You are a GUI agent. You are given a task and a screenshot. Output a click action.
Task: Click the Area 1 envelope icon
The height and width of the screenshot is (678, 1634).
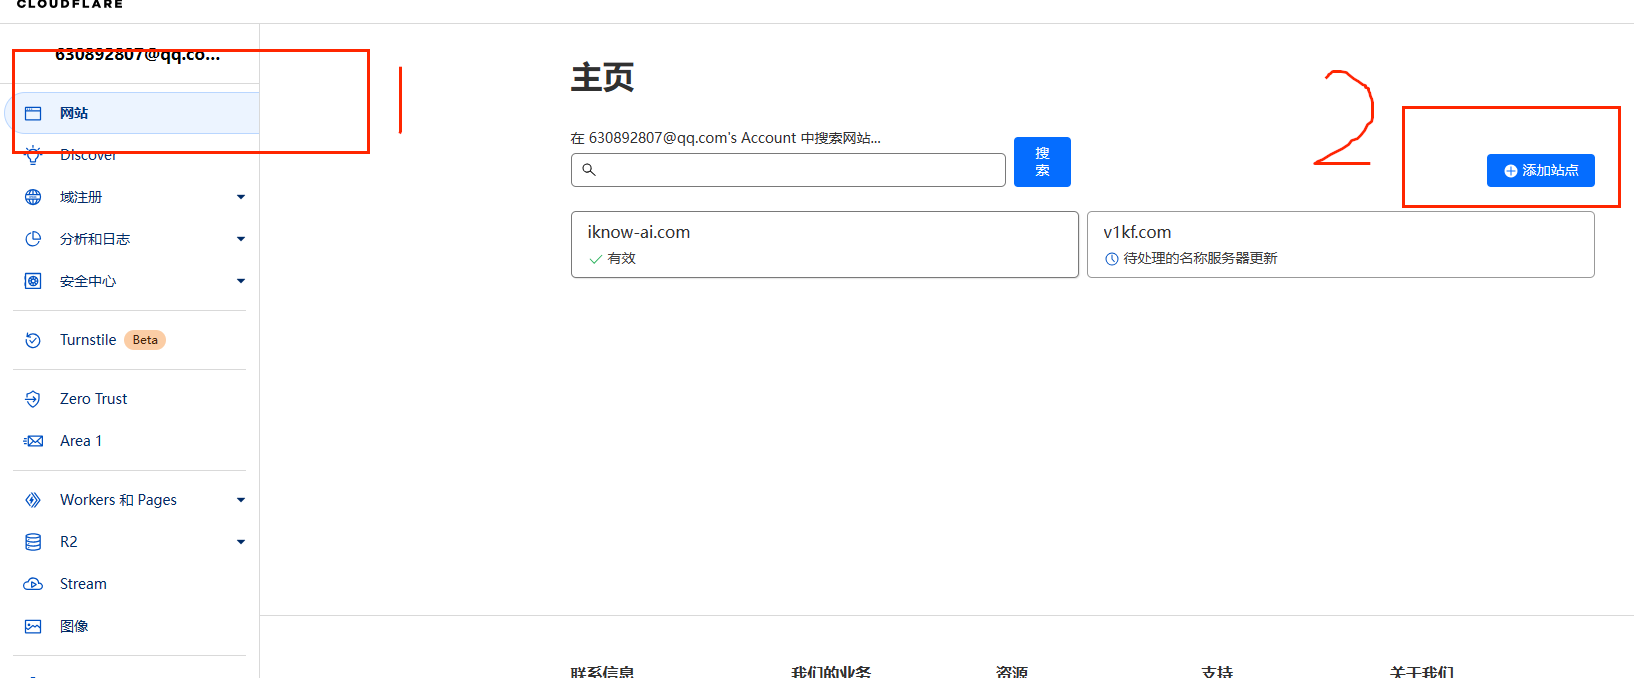pyautogui.click(x=33, y=441)
